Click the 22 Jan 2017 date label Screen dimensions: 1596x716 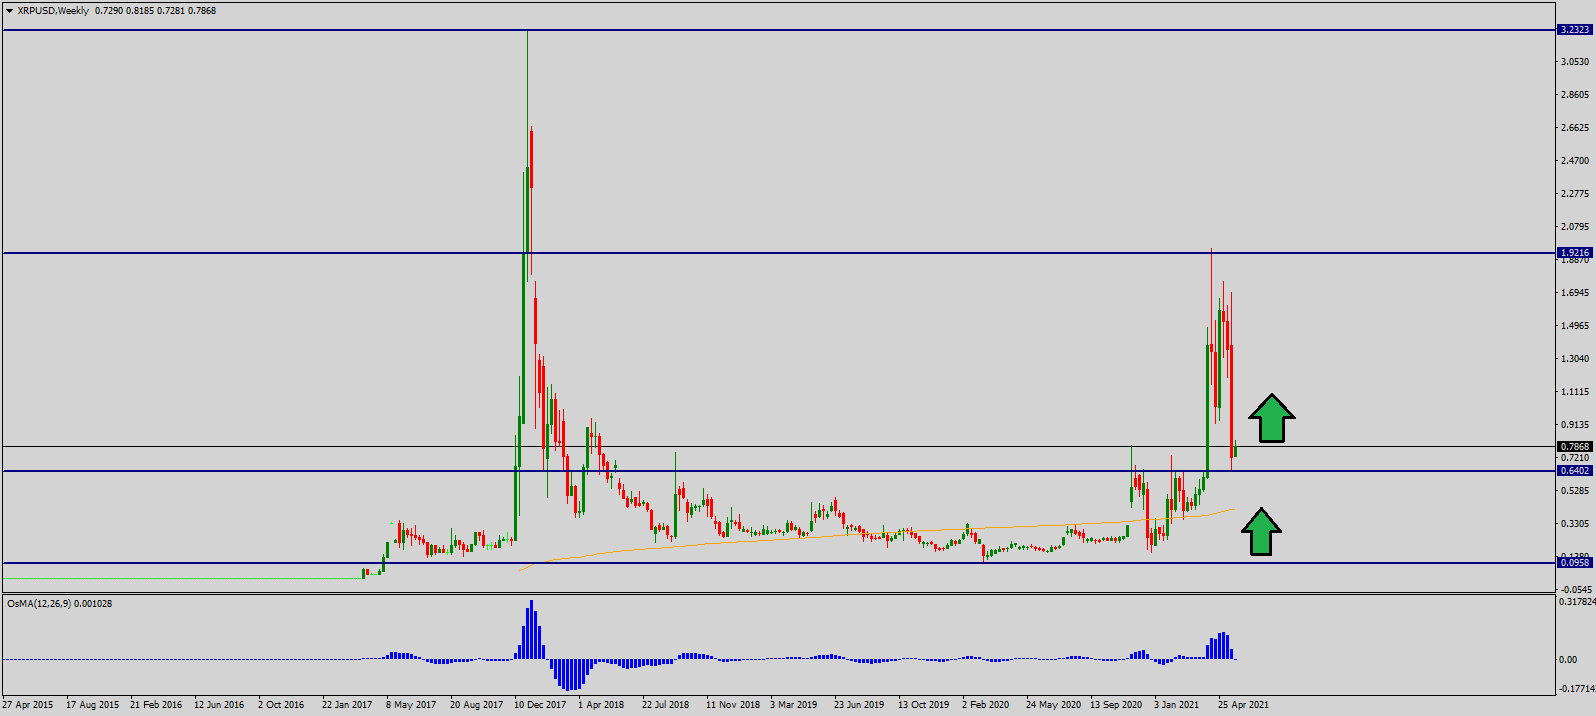(347, 705)
